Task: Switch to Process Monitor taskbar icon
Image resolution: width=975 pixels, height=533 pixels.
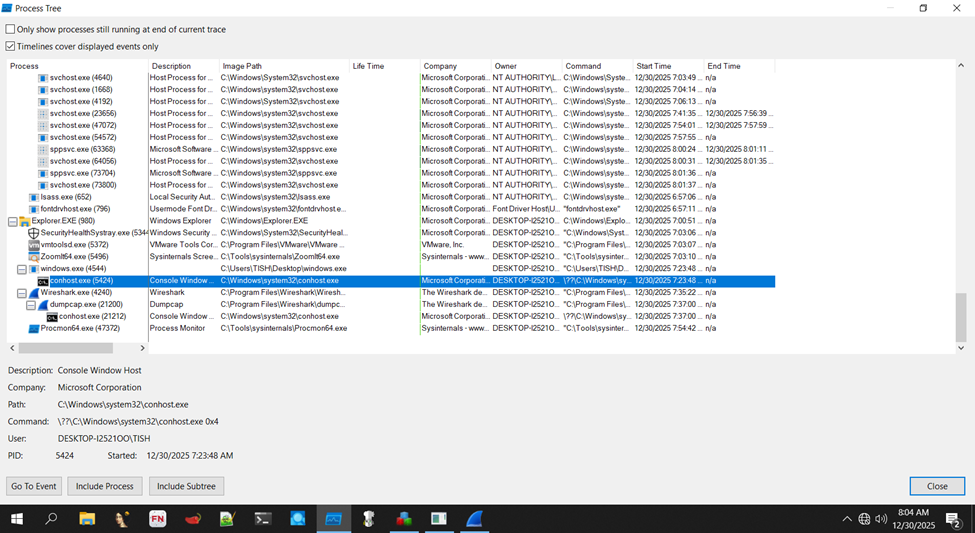Action: pyautogui.click(x=333, y=519)
